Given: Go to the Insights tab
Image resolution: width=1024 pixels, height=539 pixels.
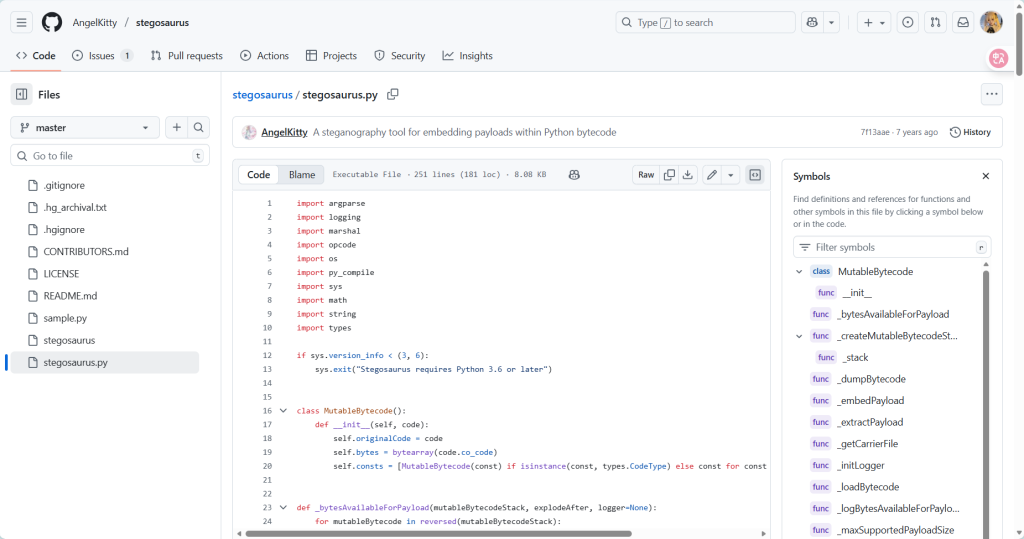Looking at the screenshot, I should (467, 56).
